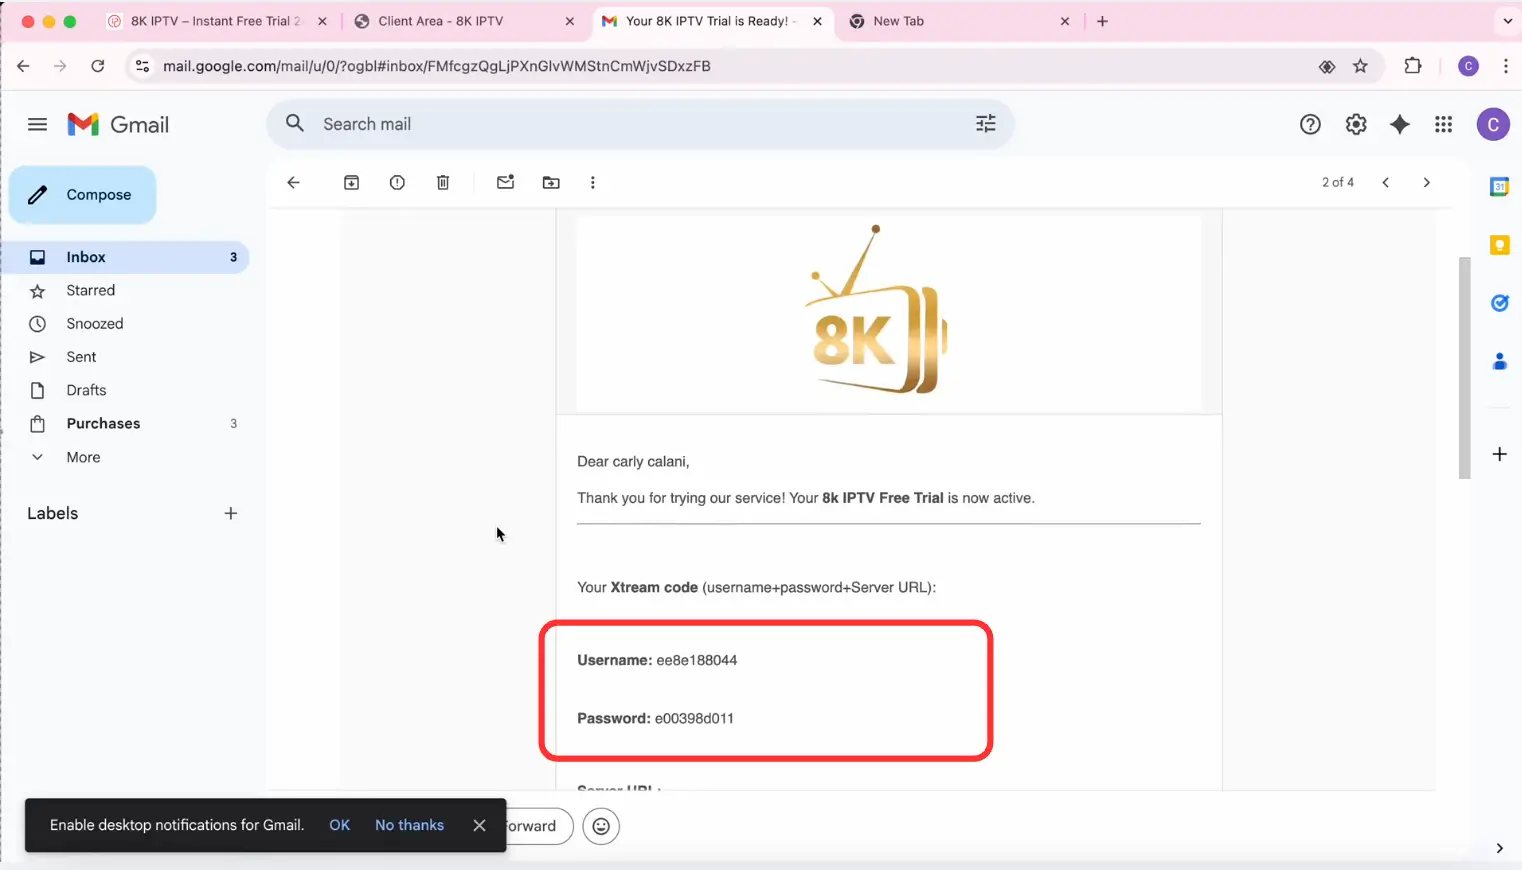Open Google account avatar C
The width and height of the screenshot is (1522, 870).
(1492, 124)
